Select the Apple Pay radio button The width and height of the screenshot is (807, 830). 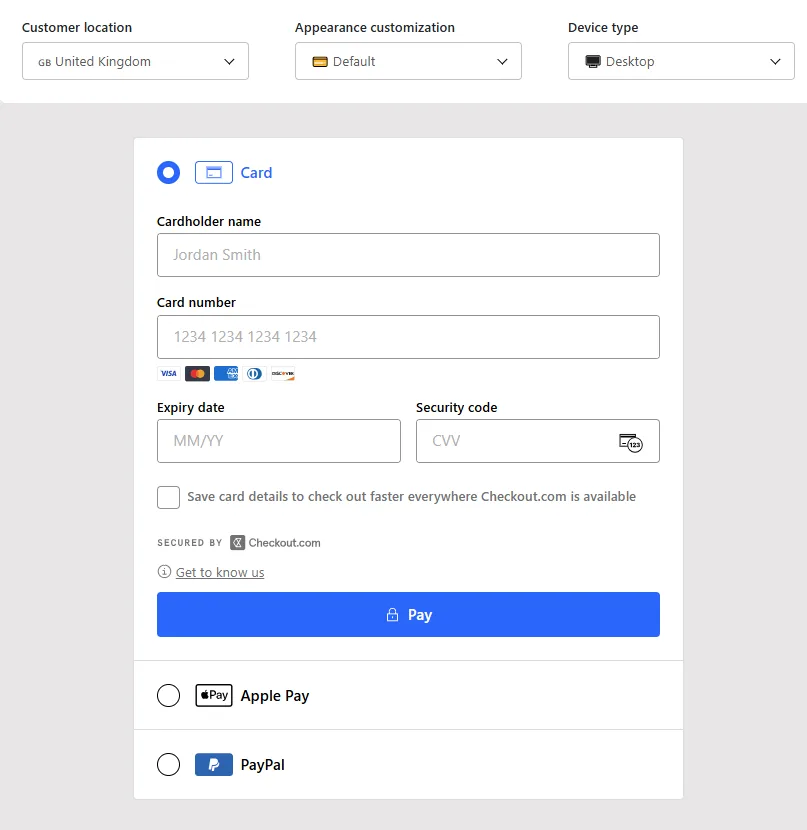coord(168,695)
